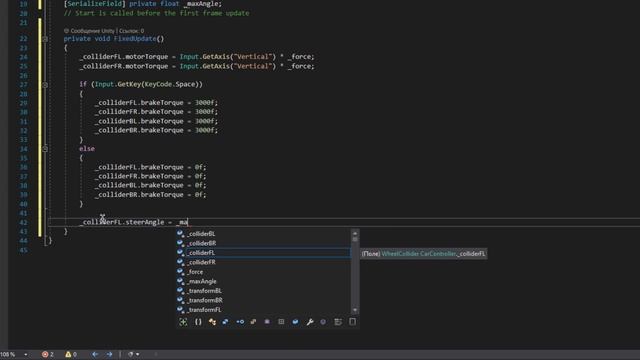Toggle the purple square delegates filter icon

click(x=267, y=322)
